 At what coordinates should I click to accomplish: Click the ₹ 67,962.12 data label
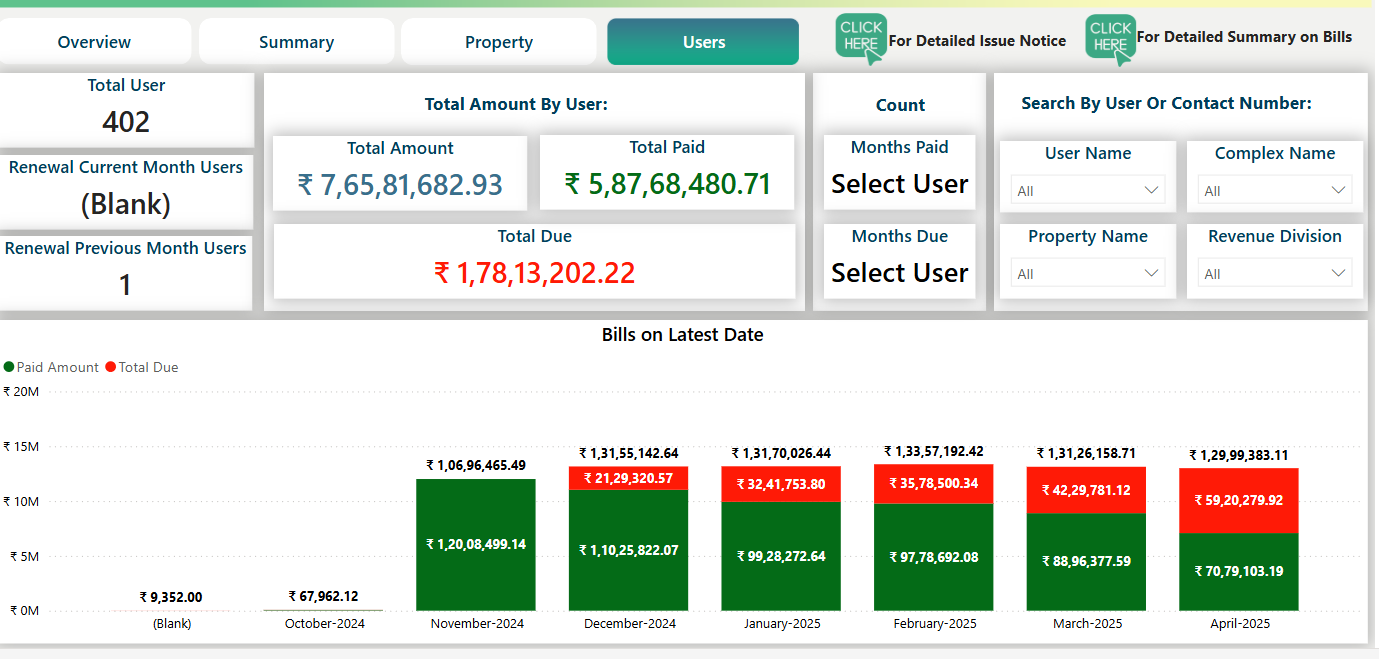pos(324,596)
